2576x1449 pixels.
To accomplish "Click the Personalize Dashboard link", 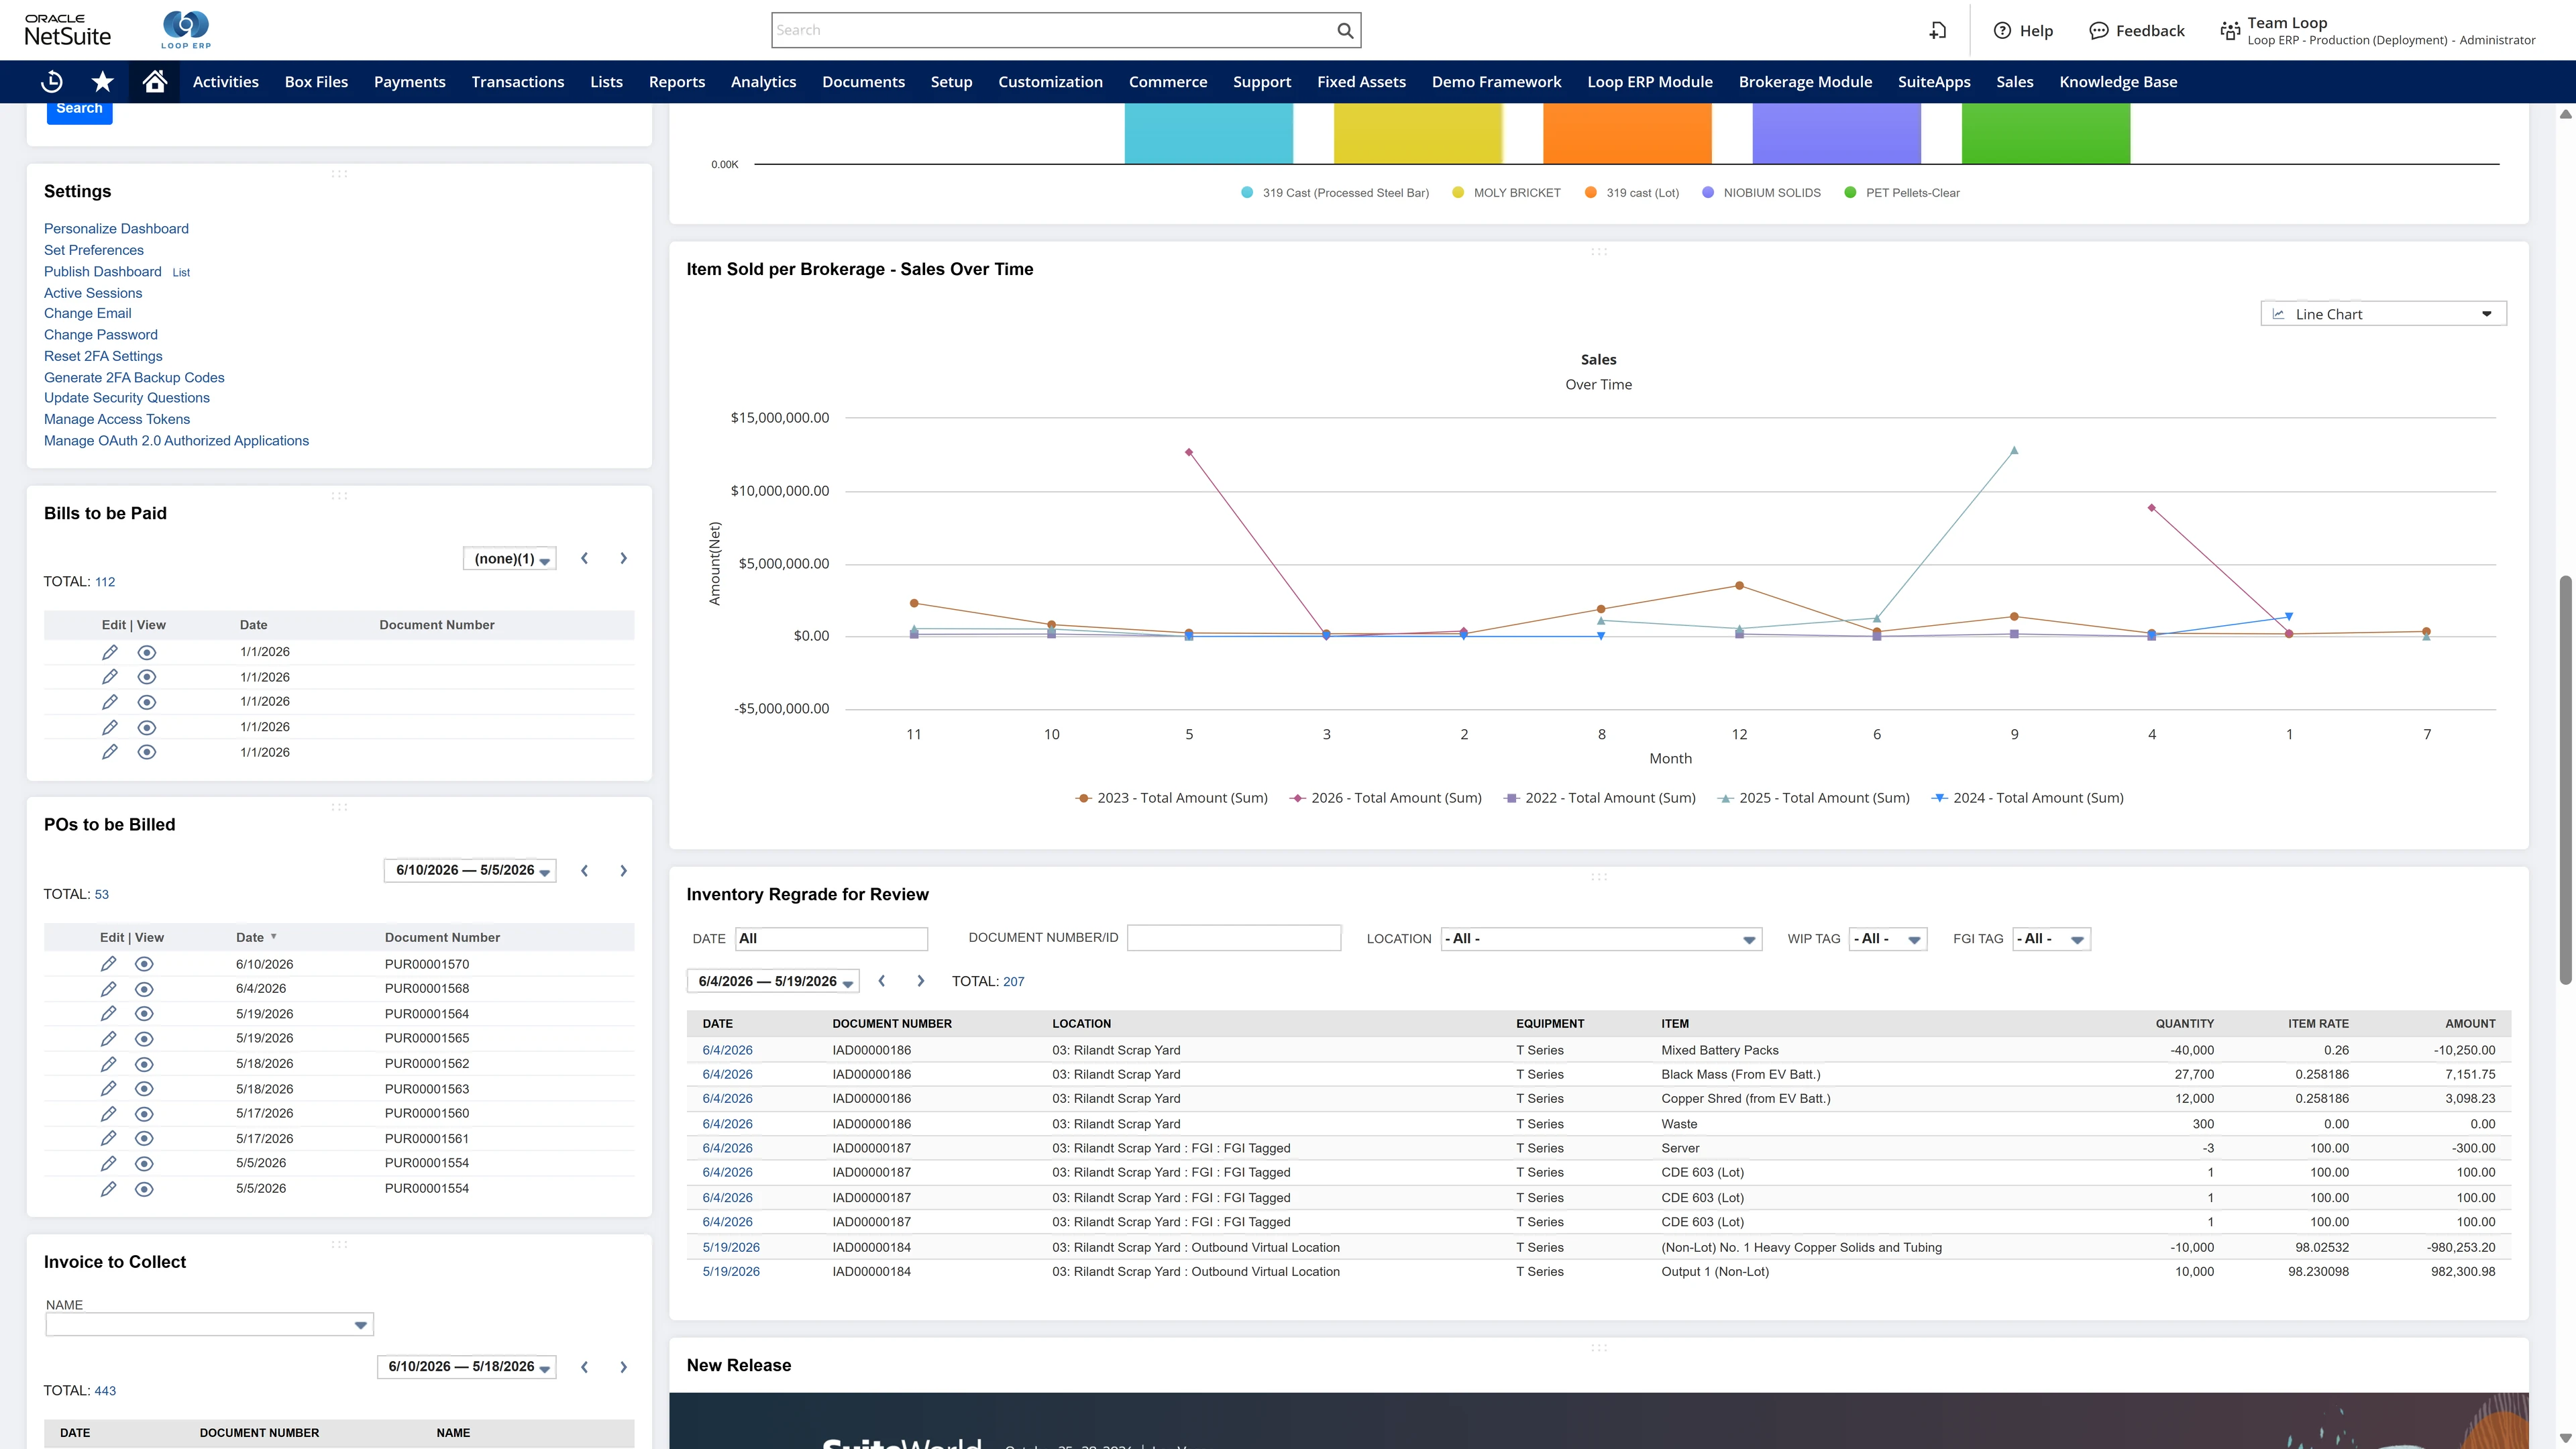I will [x=116, y=229].
